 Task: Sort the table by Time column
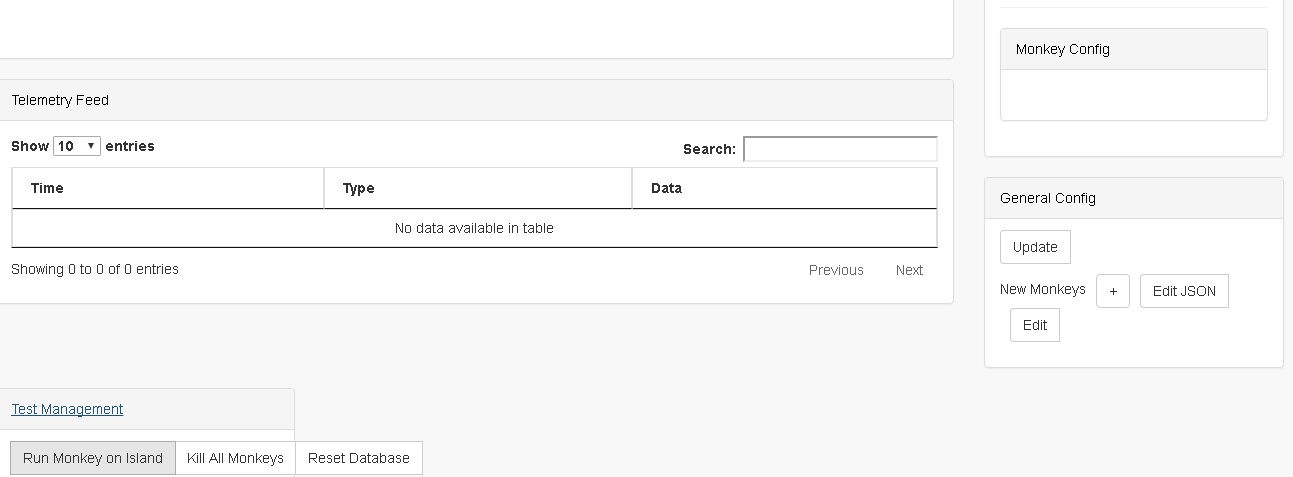click(x=168, y=188)
